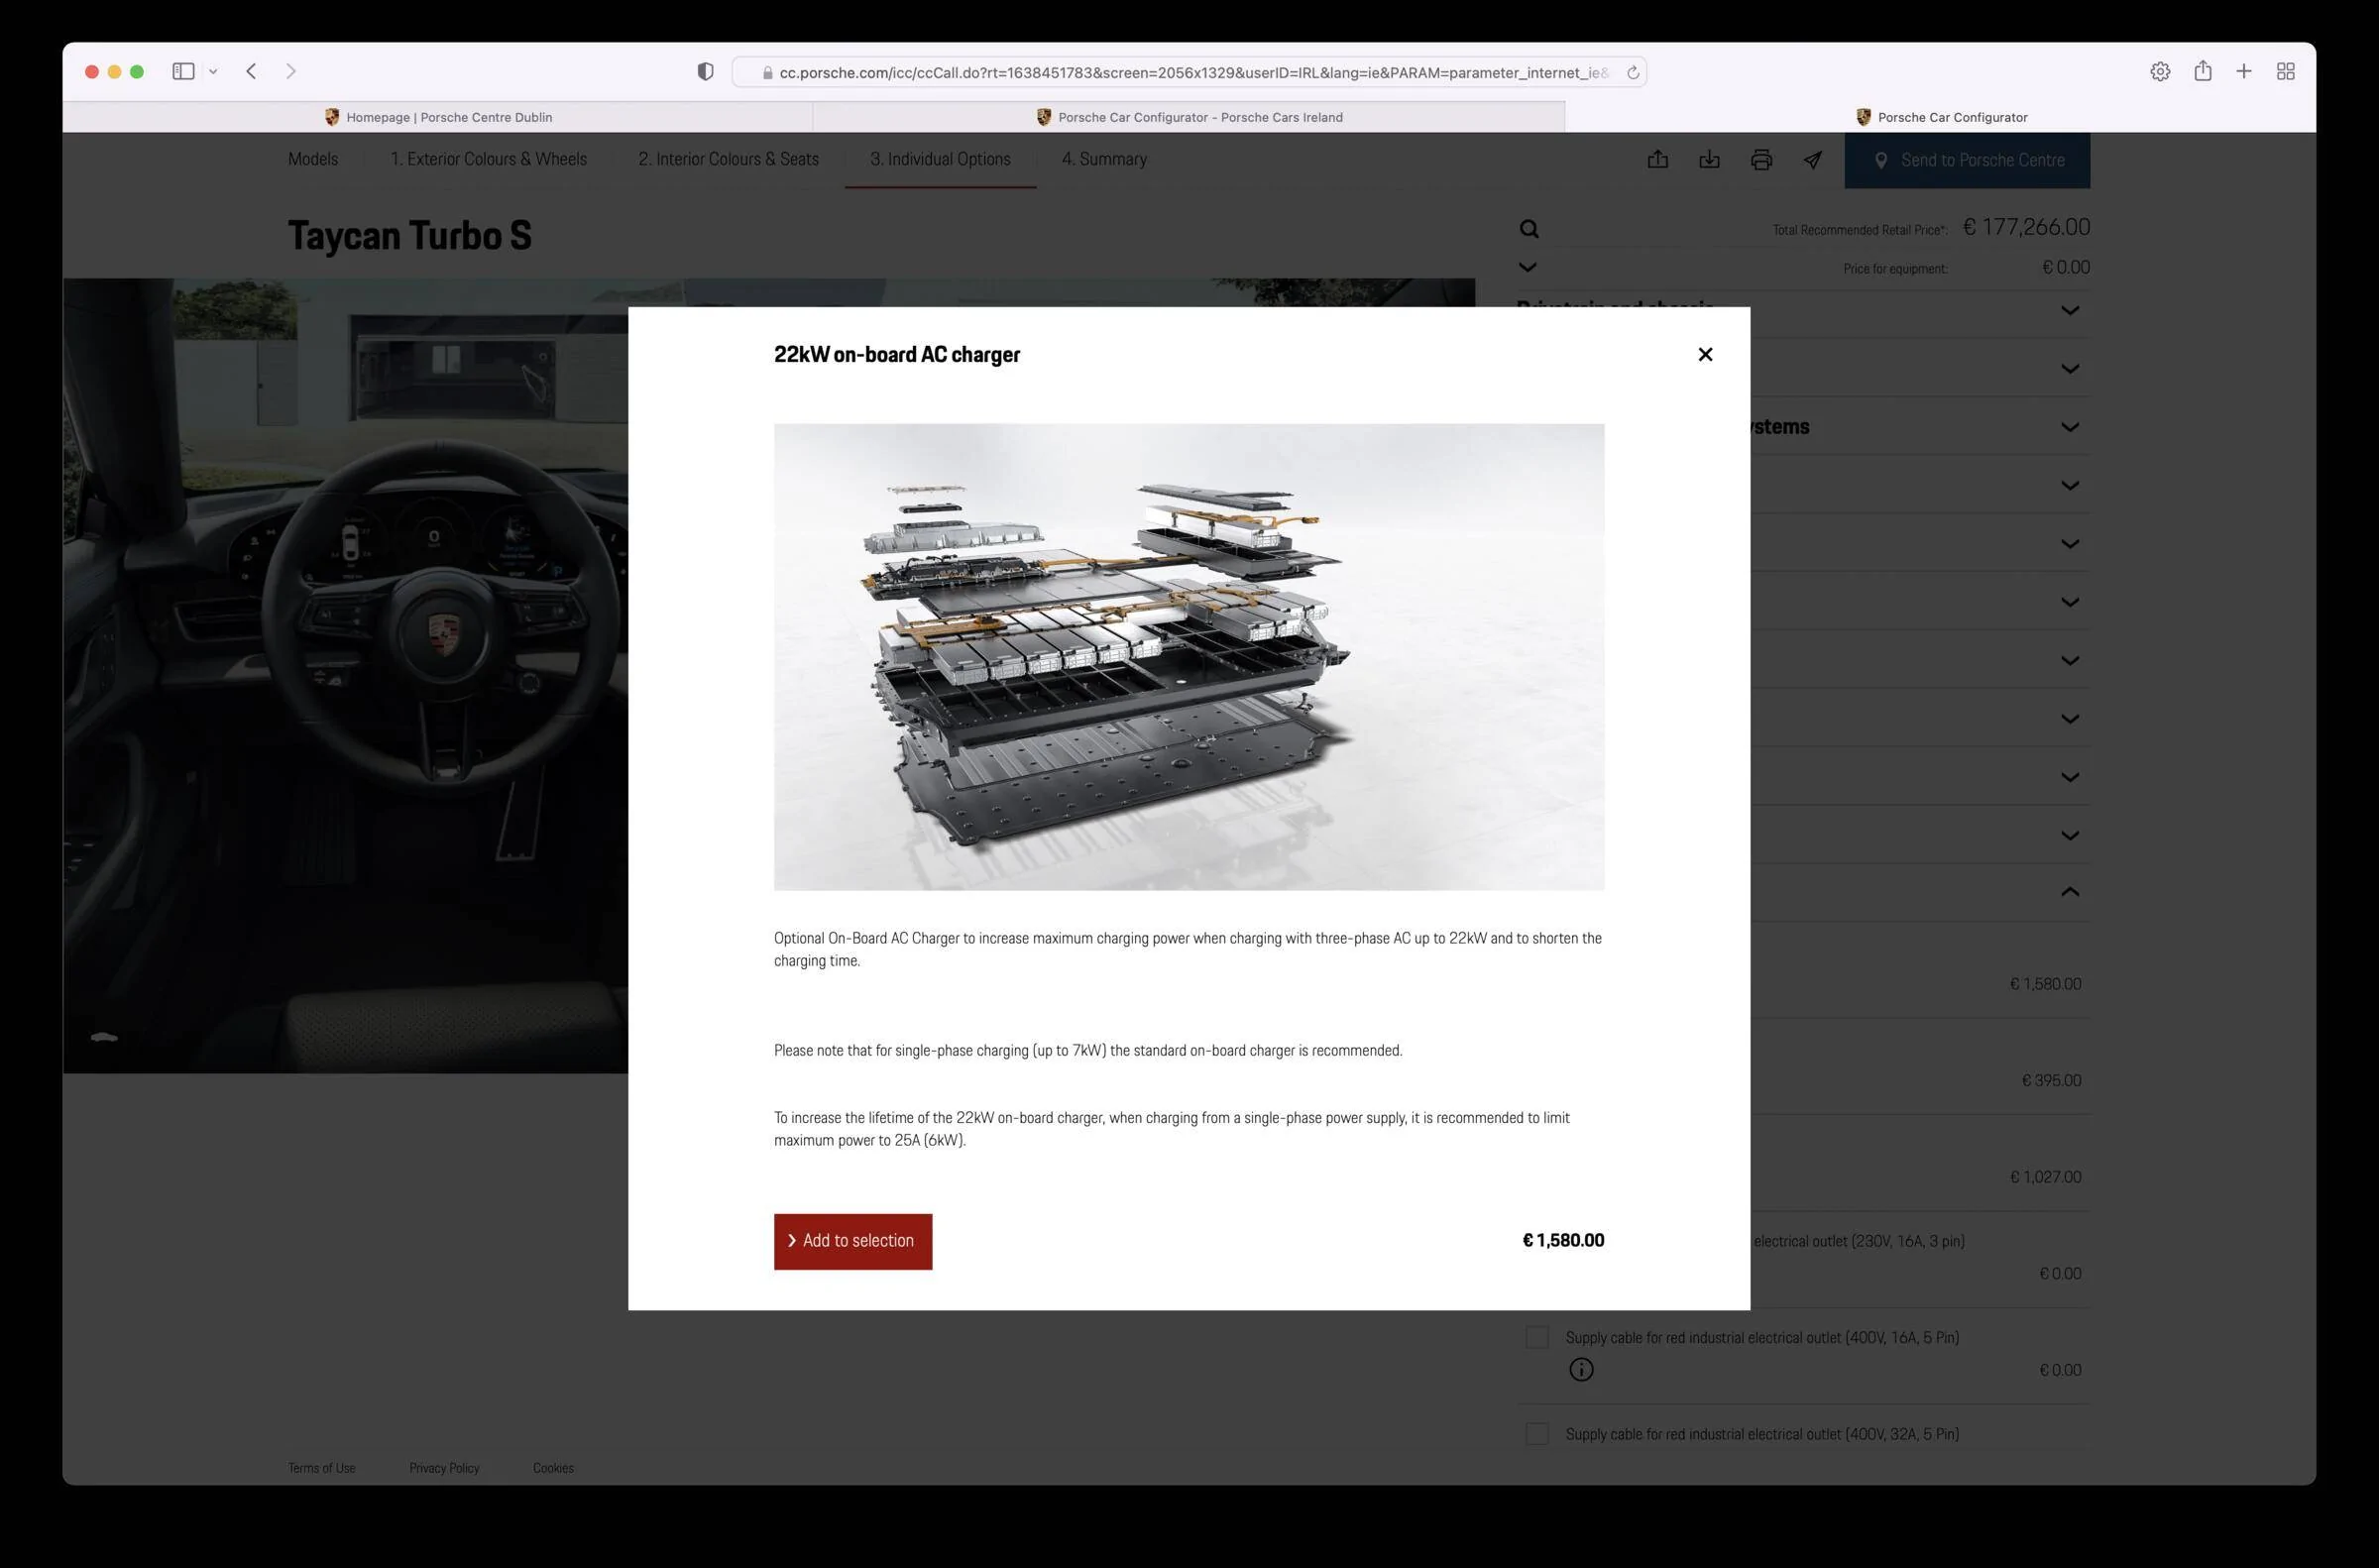Expand the seventh options category chevron
The image size is (2379, 1568).
[x=2070, y=661]
